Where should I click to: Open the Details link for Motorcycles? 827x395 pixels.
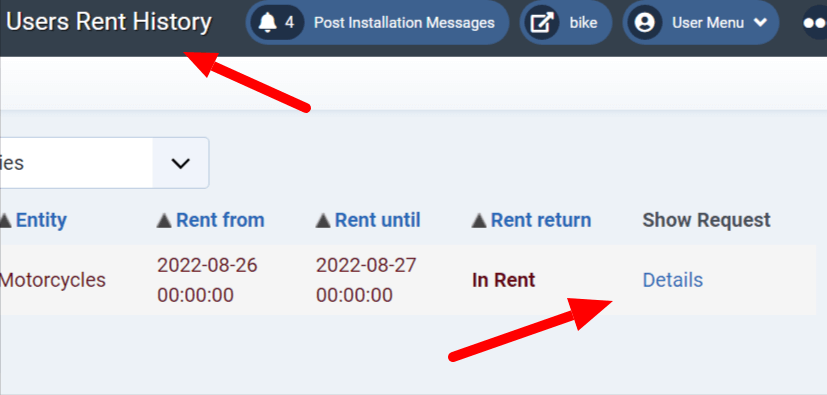pyautogui.click(x=672, y=280)
